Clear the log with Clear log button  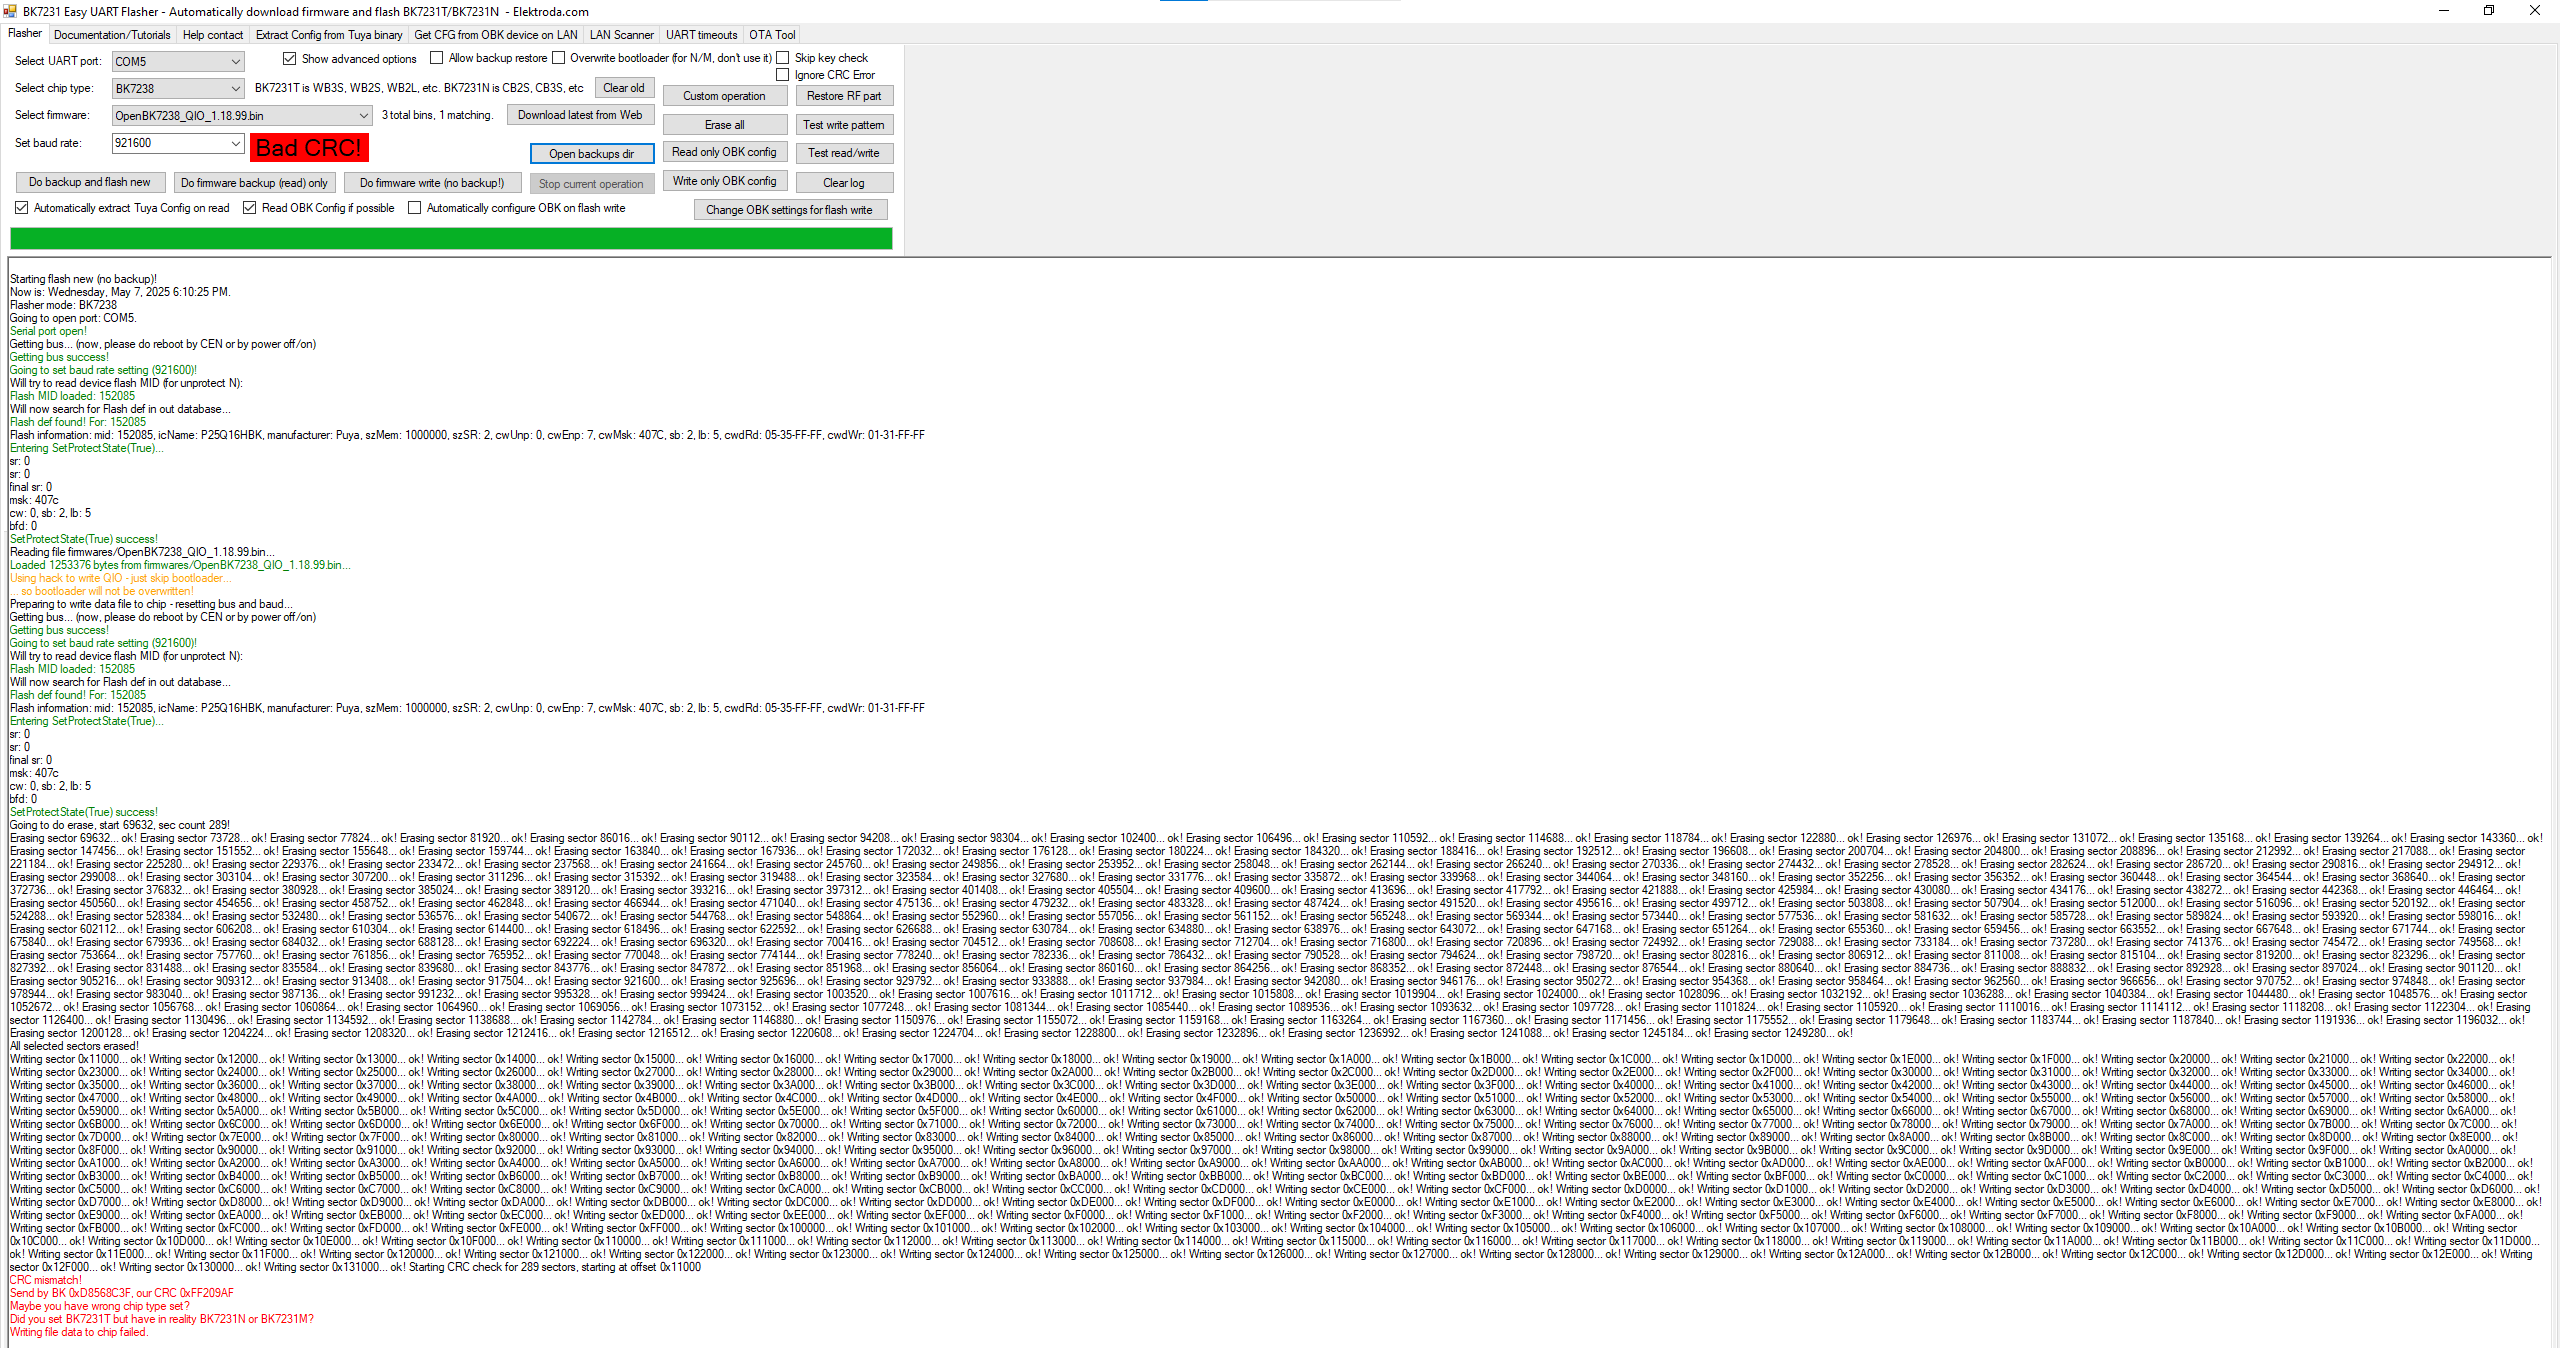pyautogui.click(x=844, y=183)
